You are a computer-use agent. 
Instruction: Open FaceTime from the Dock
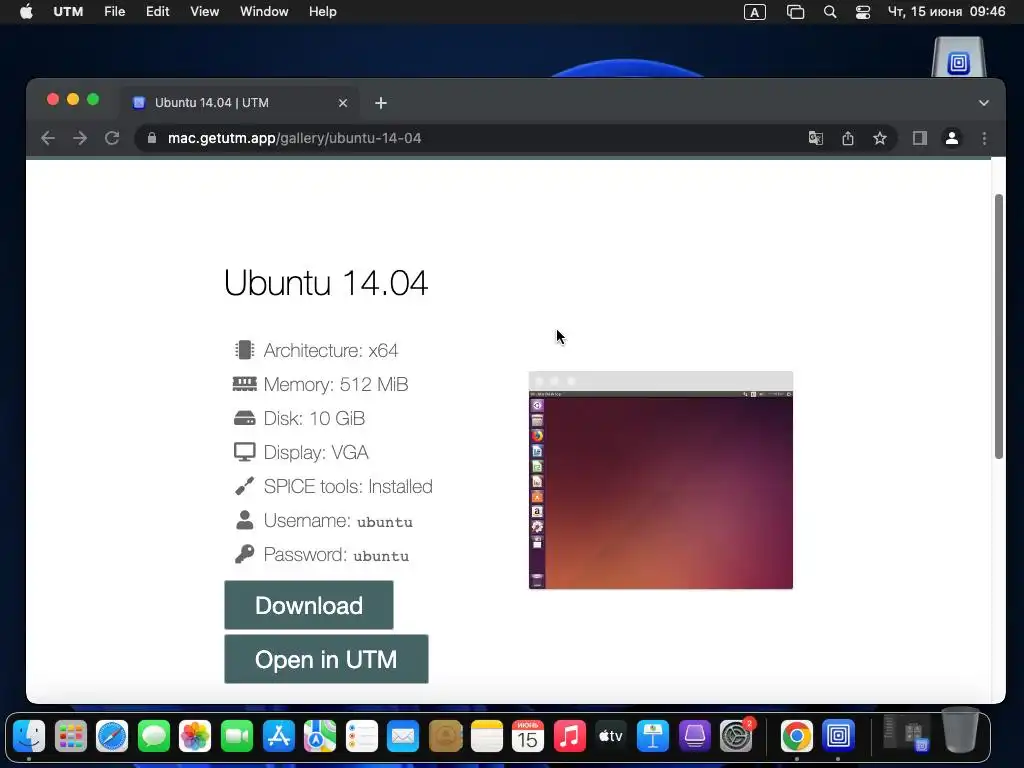tap(237, 737)
